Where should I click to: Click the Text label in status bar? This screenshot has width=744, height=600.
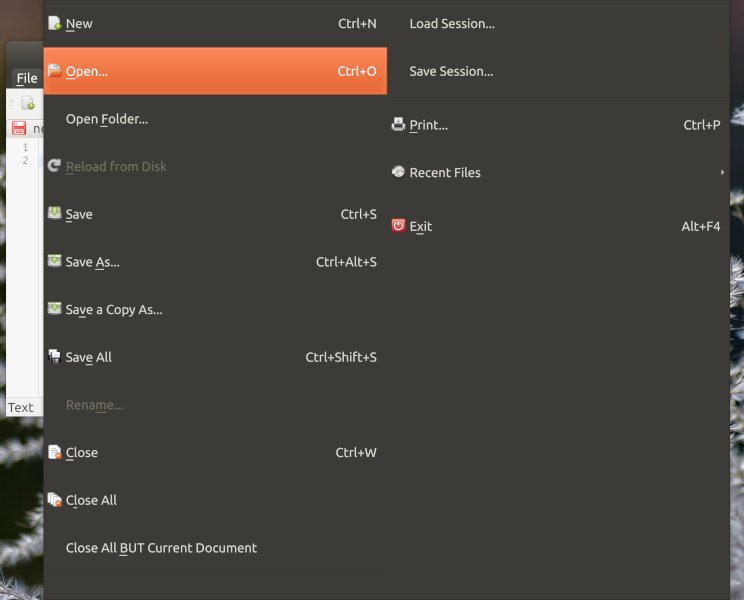tap(21, 407)
